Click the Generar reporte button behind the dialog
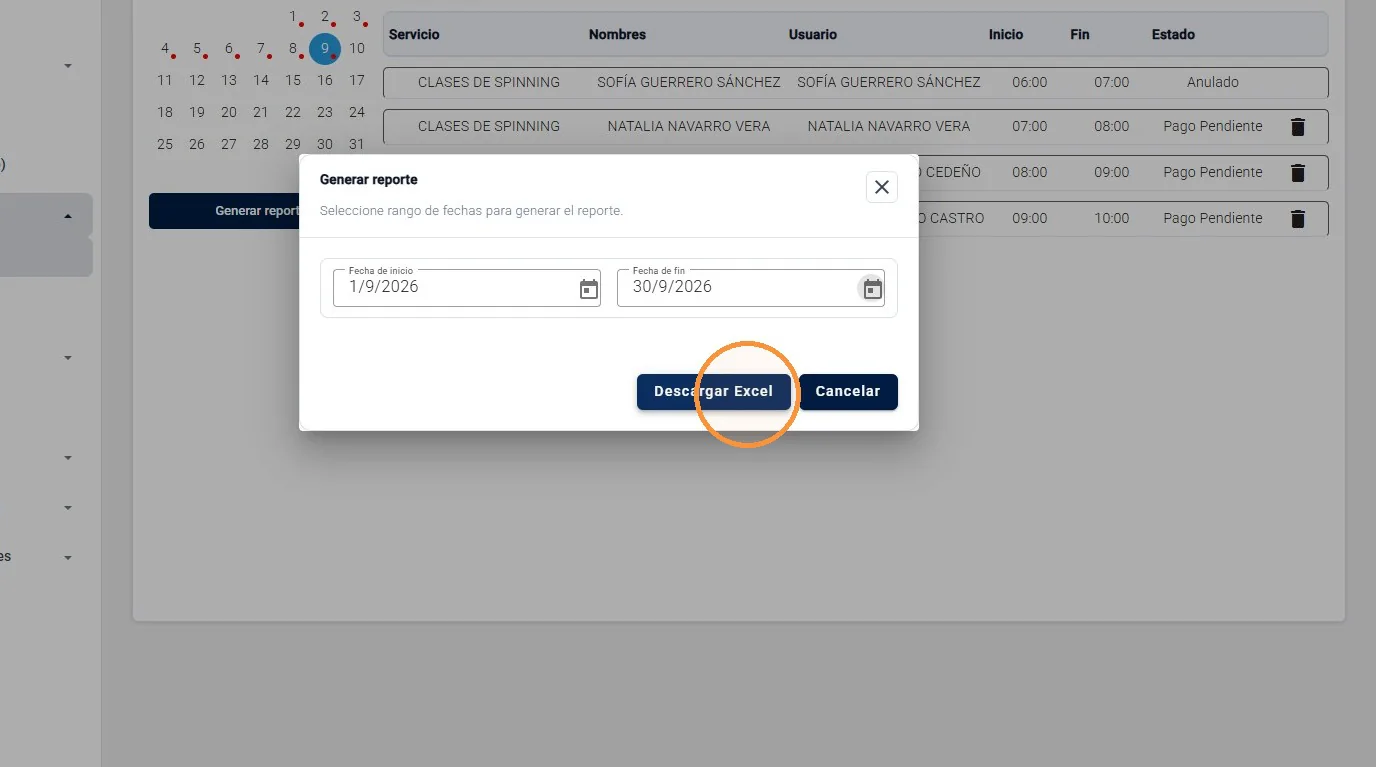 click(224, 211)
